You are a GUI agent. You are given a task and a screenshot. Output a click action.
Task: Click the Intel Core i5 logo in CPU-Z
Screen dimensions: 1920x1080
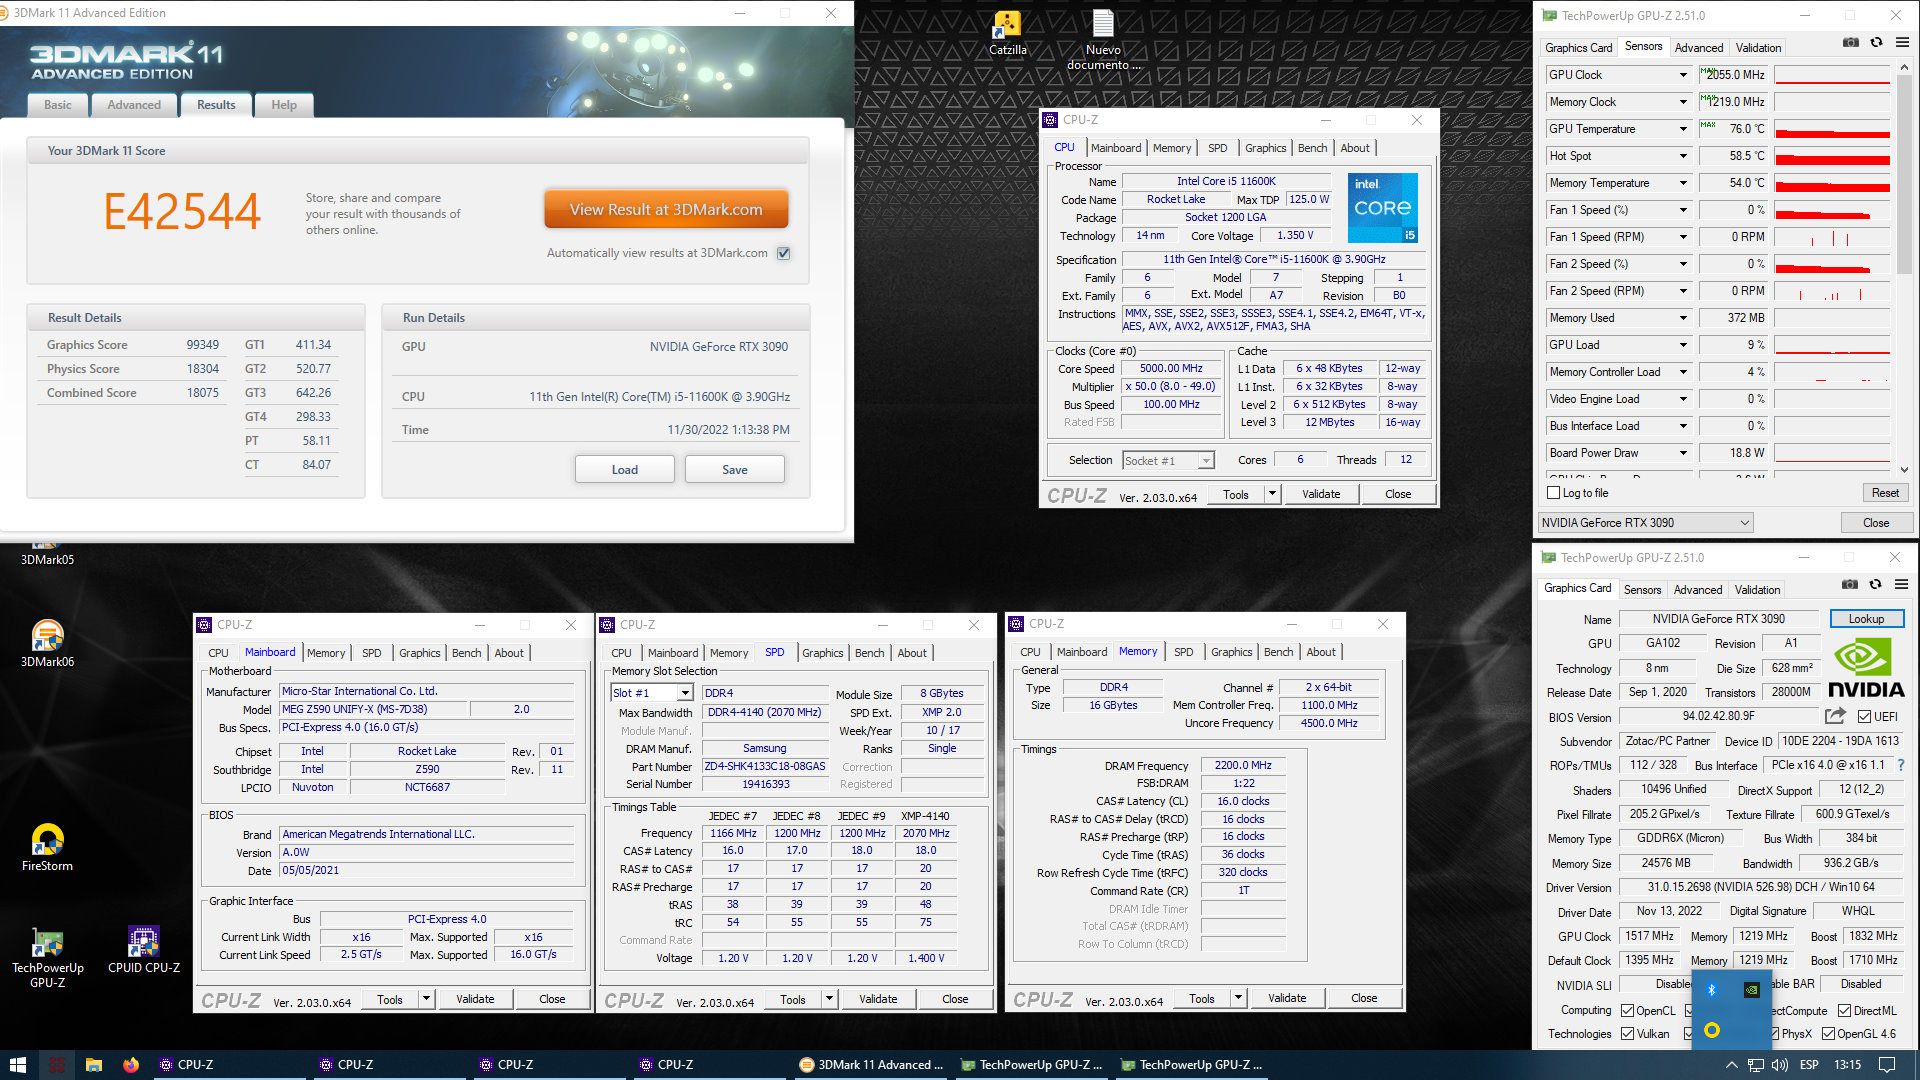click(x=1382, y=208)
